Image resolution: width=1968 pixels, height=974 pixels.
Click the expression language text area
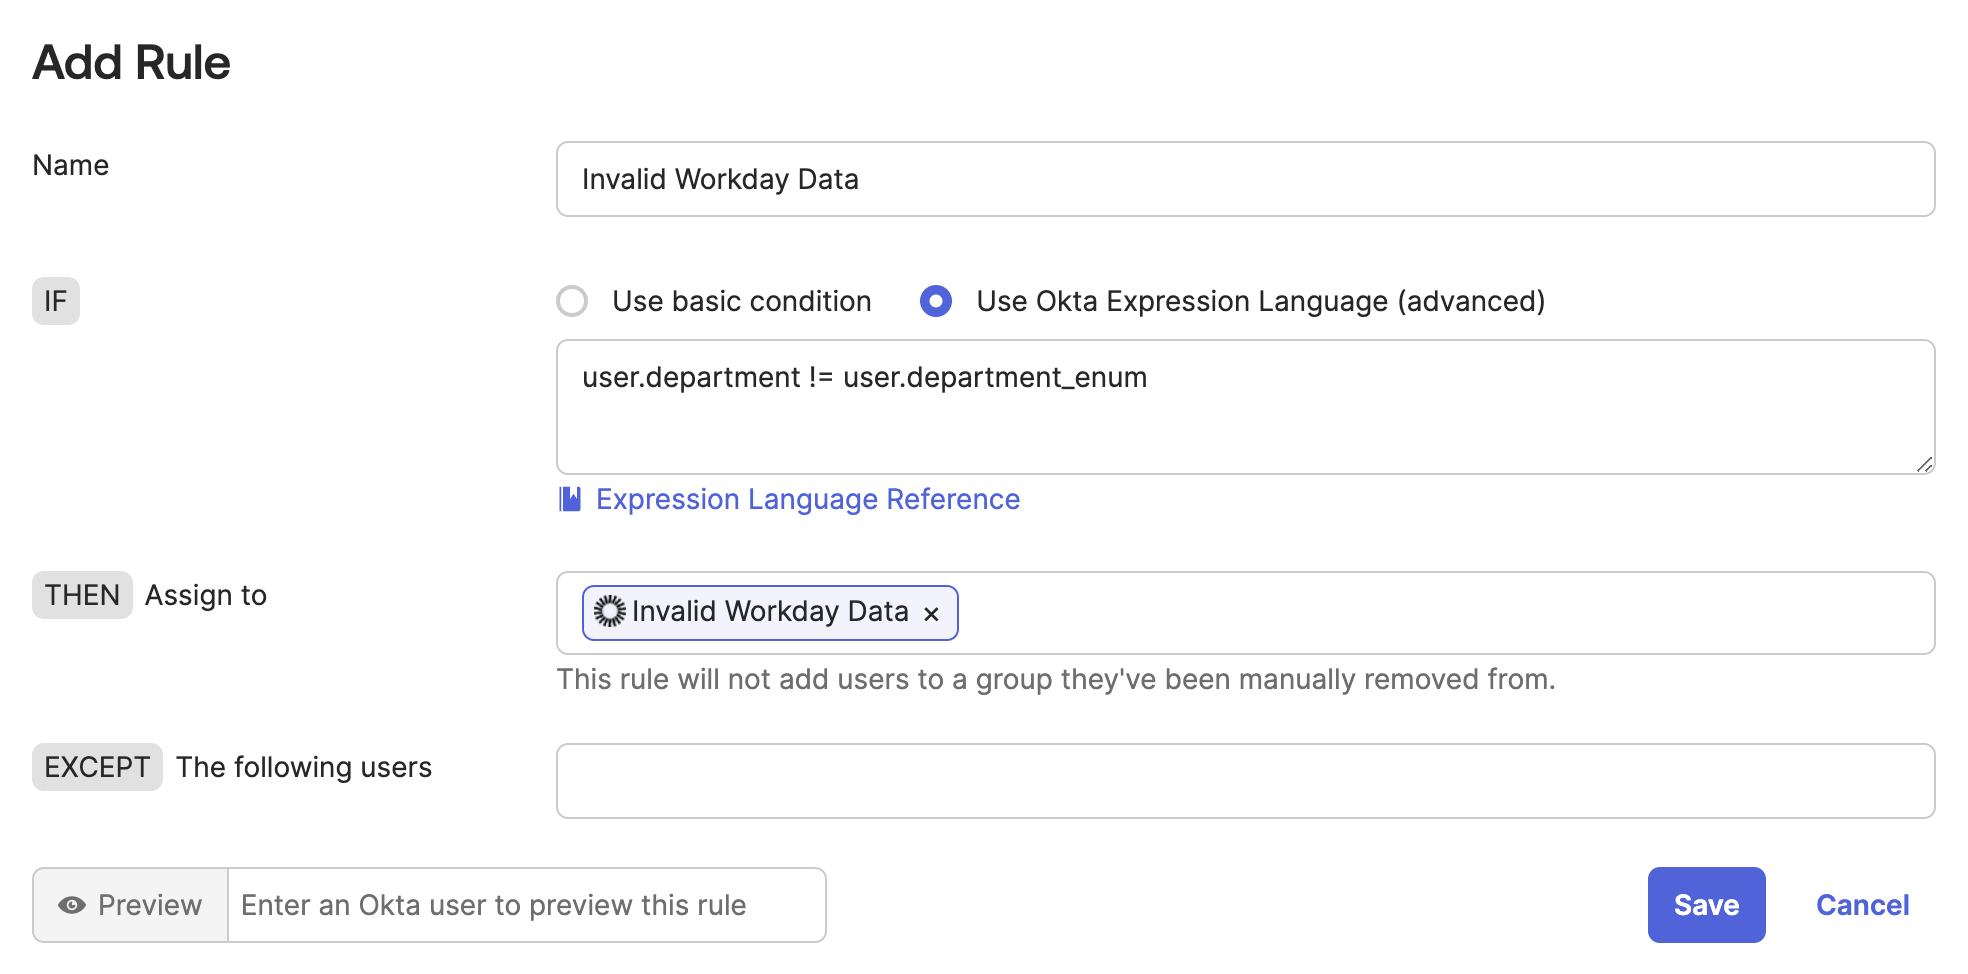(x=1245, y=407)
